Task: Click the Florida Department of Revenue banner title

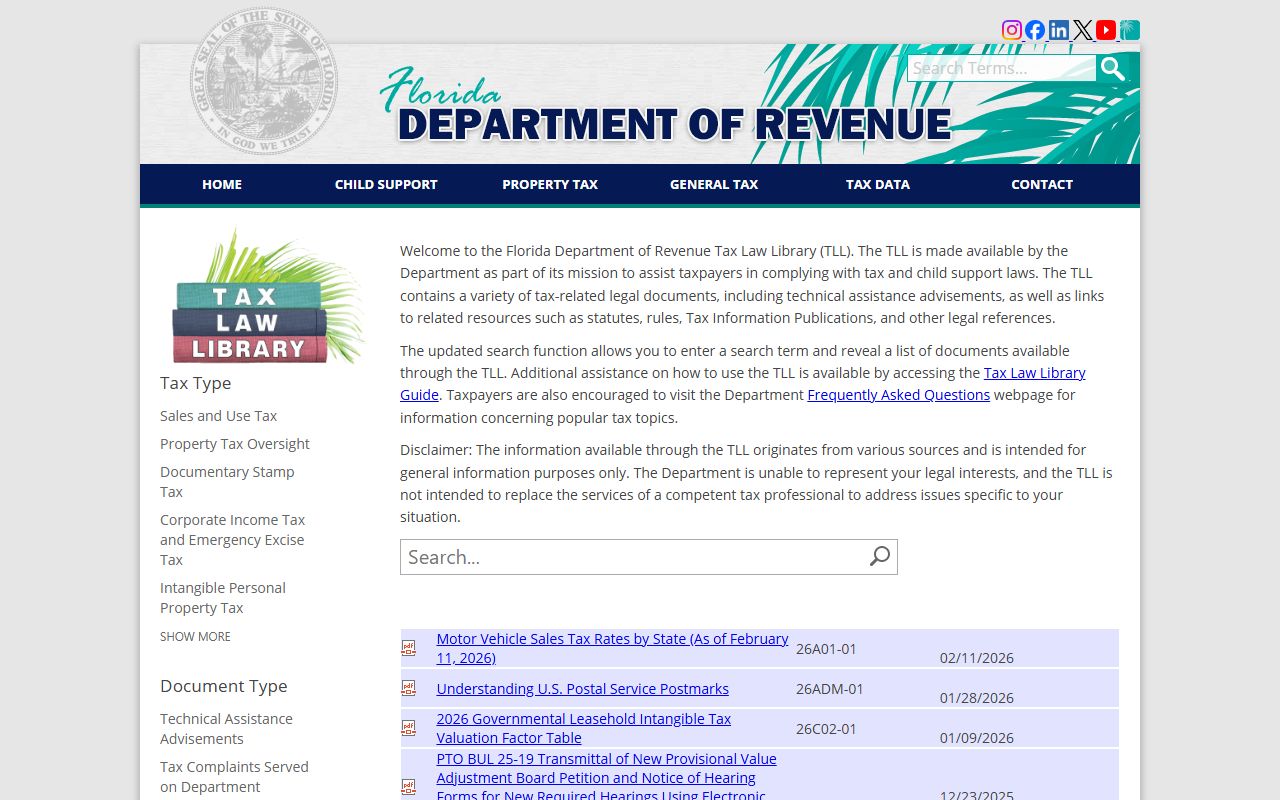Action: (666, 107)
